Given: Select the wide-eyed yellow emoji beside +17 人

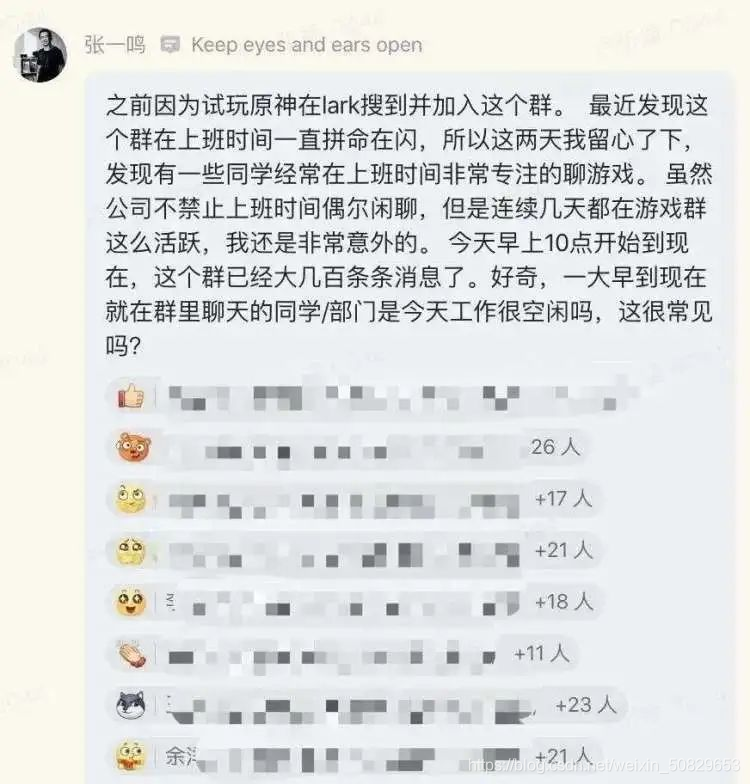Looking at the screenshot, I should (130, 500).
